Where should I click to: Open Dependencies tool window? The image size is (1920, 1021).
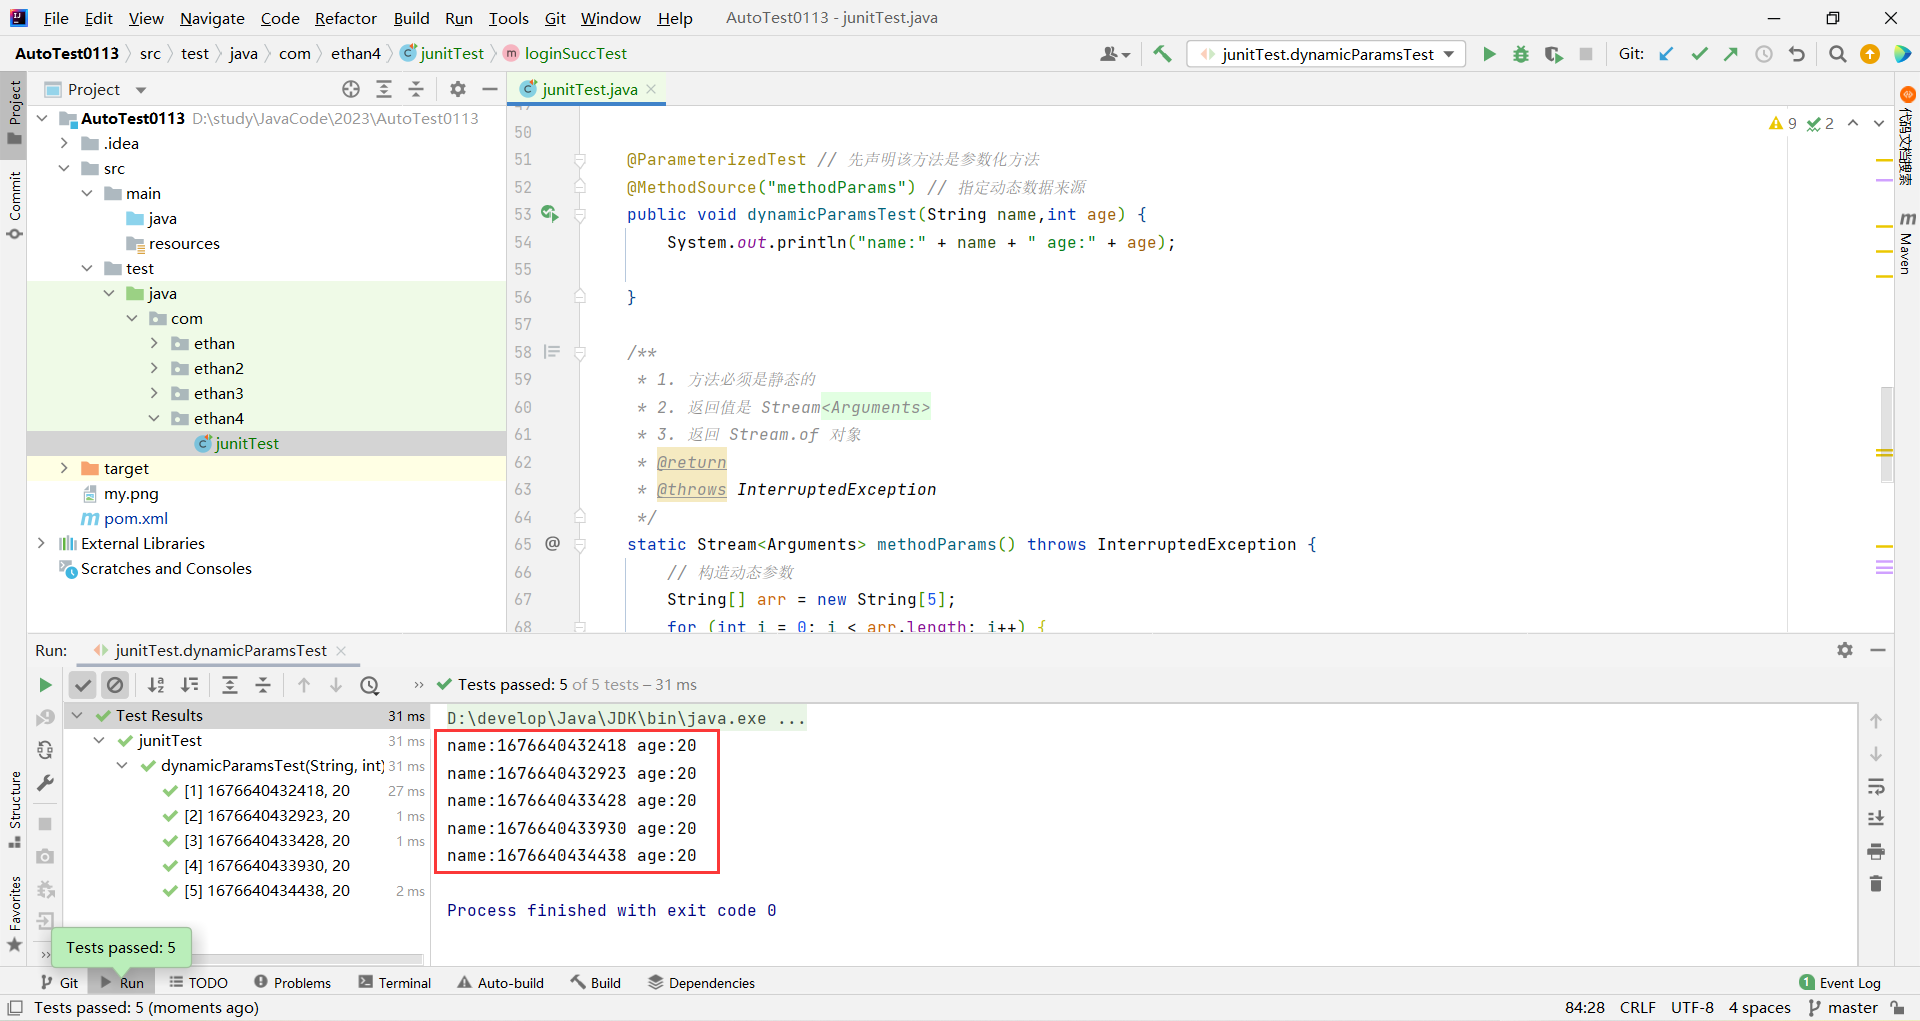[701, 983]
